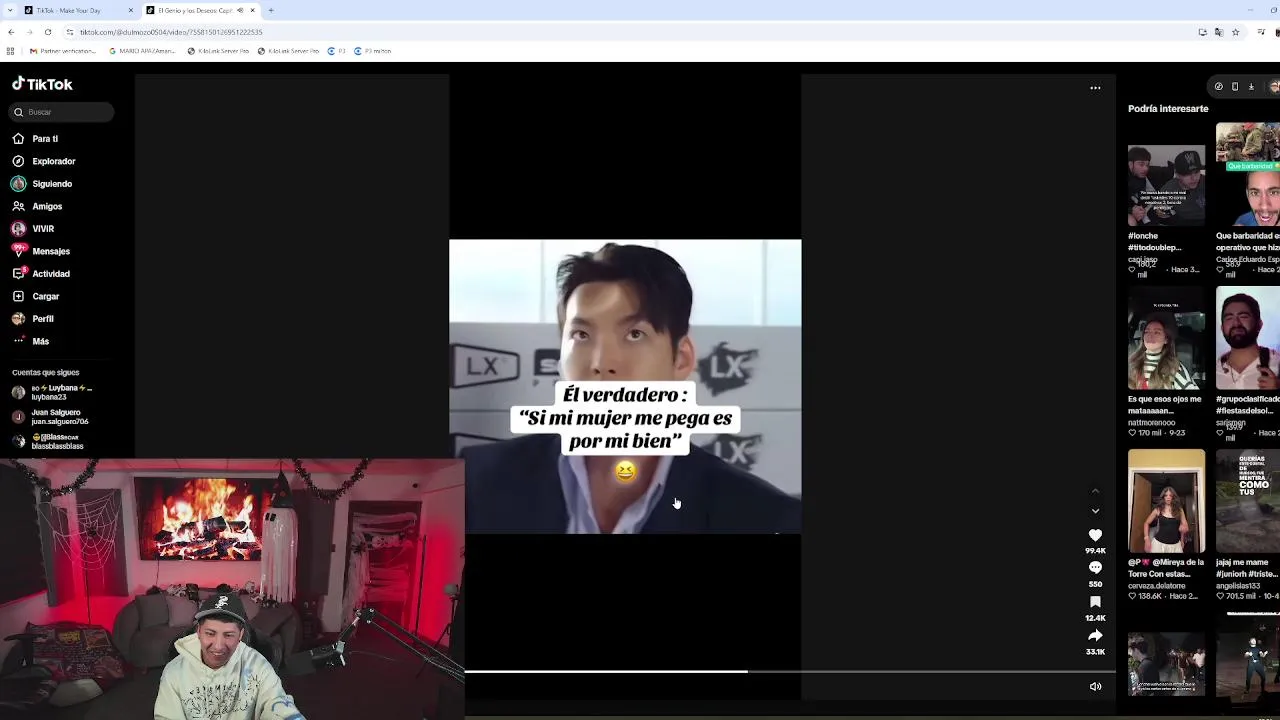Open the 'Que barbaridad' suggested video thumbnail

[x=1248, y=174]
